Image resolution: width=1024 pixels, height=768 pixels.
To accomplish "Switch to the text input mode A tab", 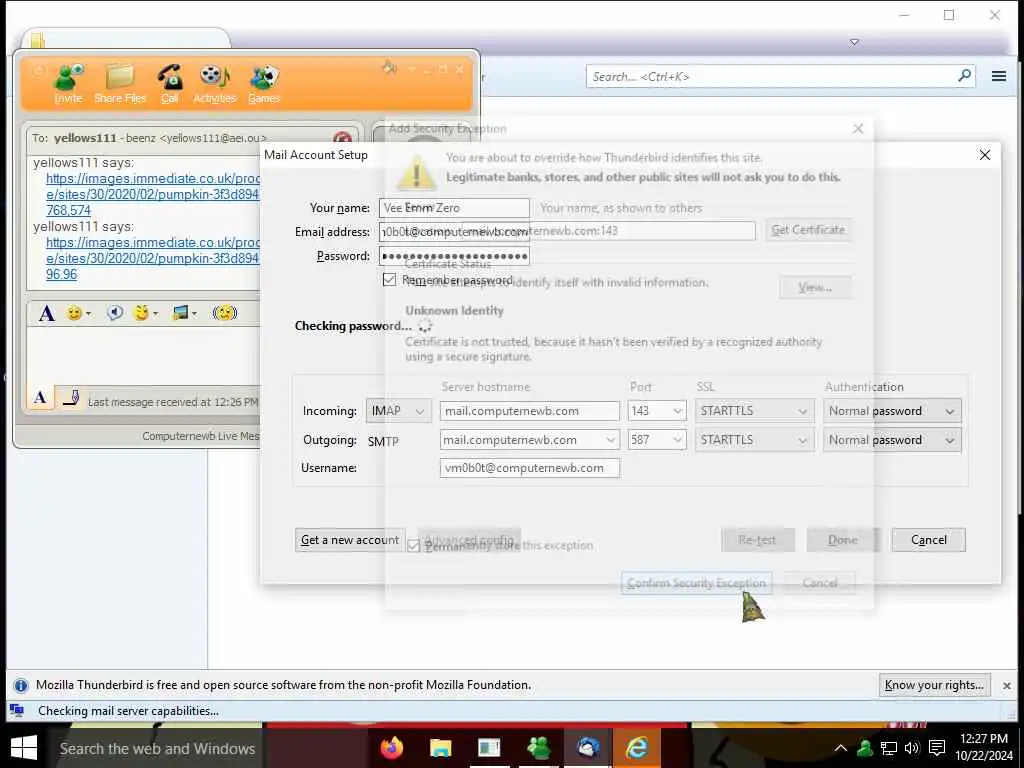I will pyautogui.click(x=40, y=397).
